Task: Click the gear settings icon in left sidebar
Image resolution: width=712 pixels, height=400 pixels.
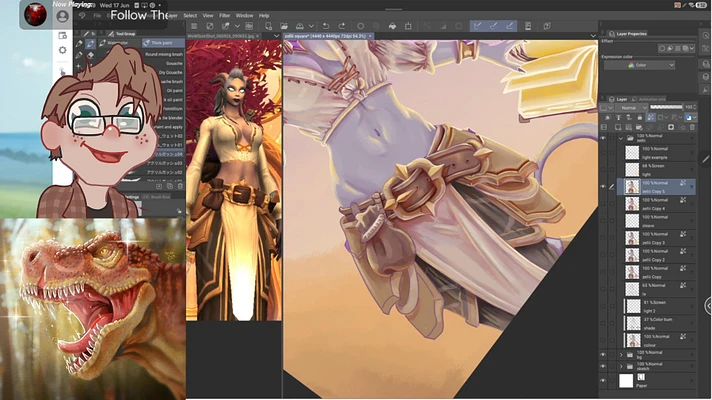Action: tap(63, 50)
